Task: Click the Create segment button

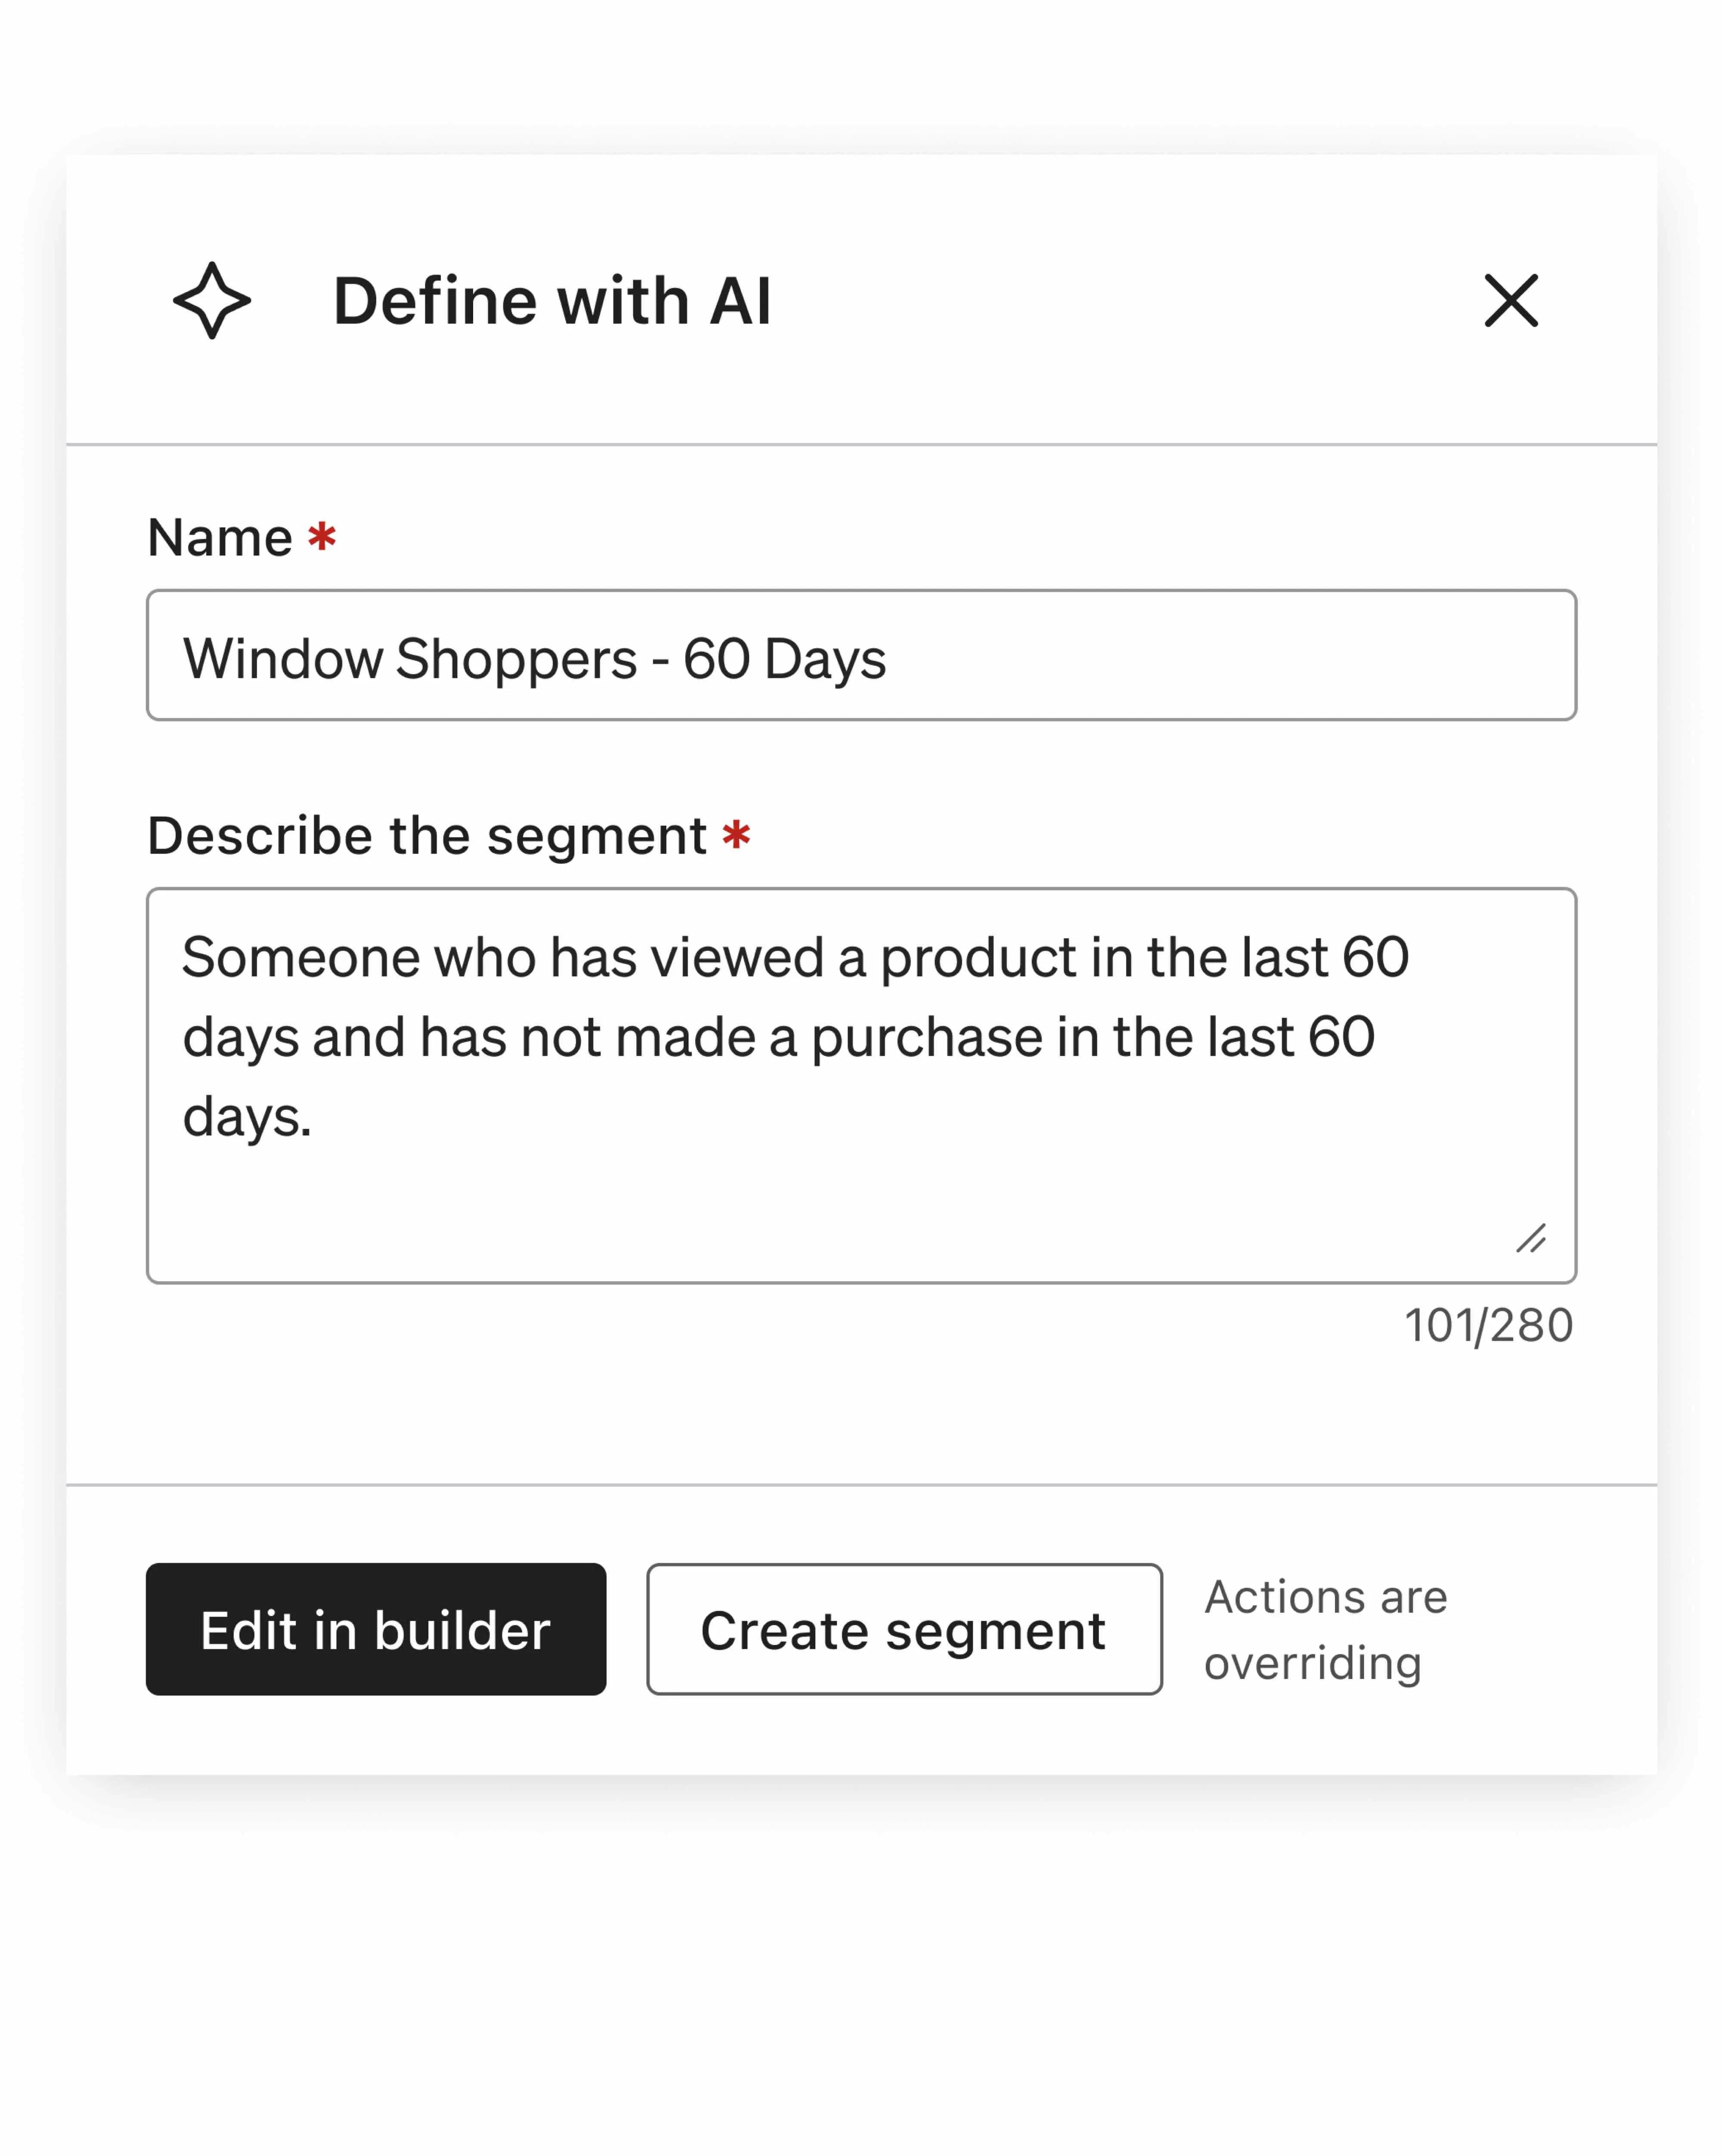Action: [903, 1629]
